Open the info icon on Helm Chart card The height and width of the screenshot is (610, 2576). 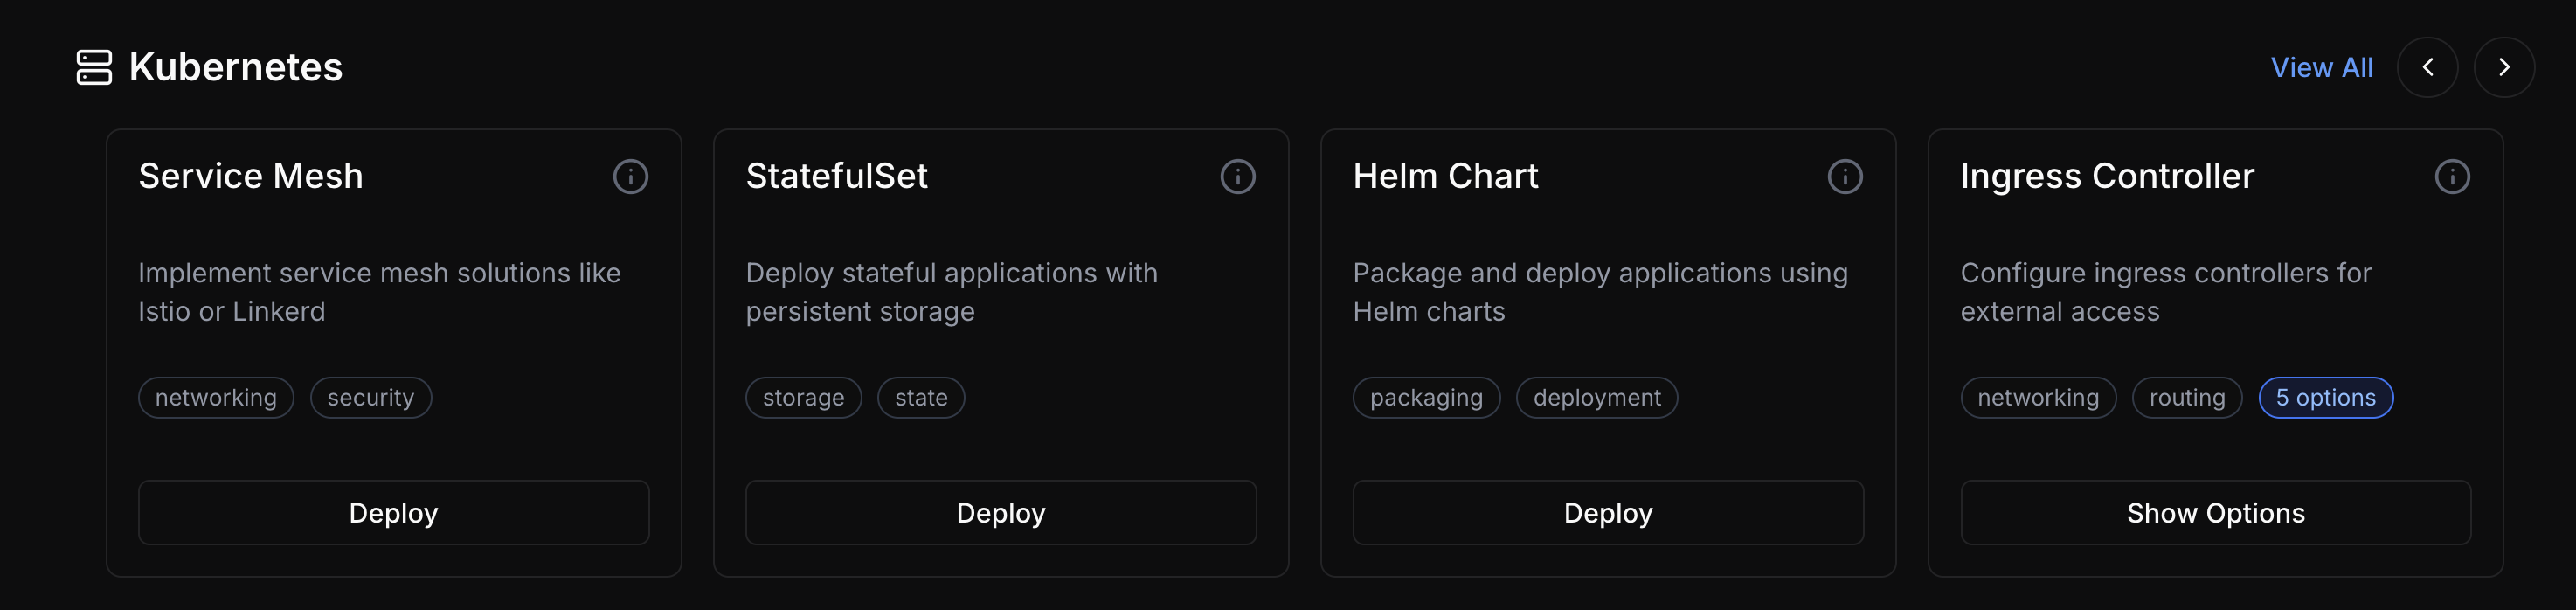point(1845,176)
